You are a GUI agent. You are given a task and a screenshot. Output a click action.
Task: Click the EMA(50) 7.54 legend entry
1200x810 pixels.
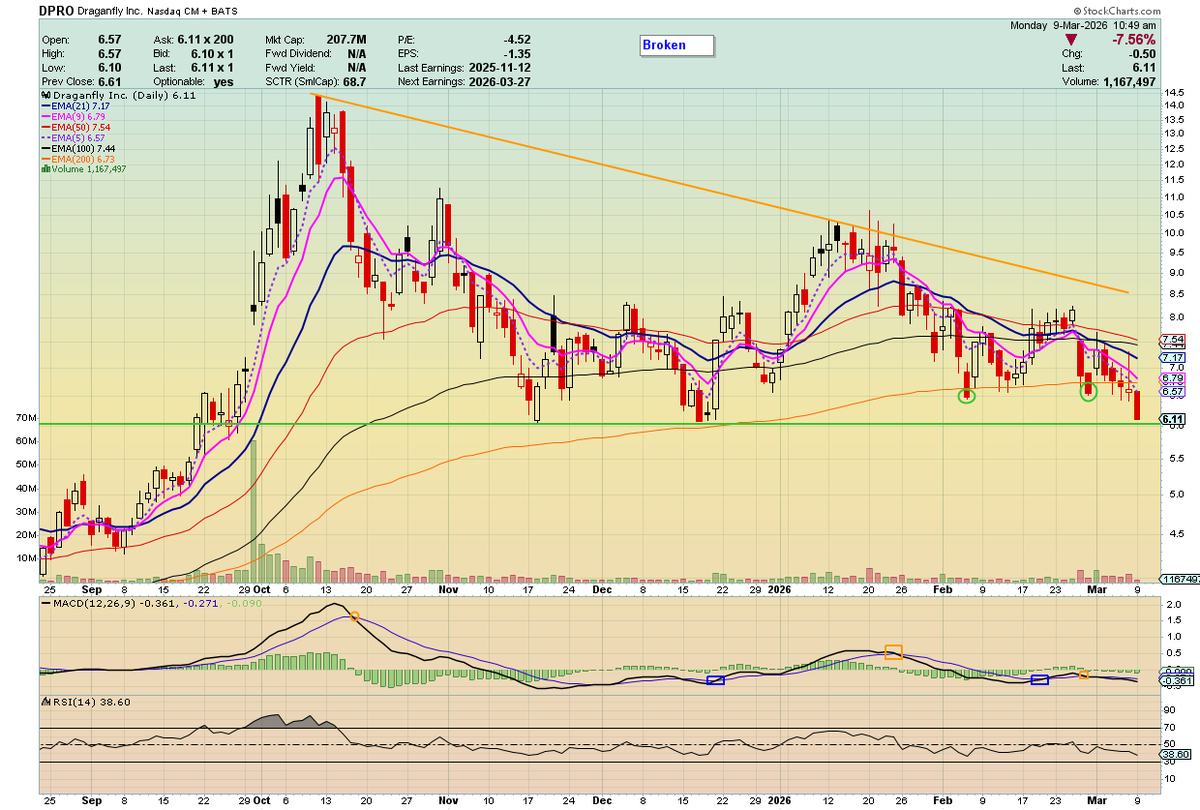[x=74, y=130]
